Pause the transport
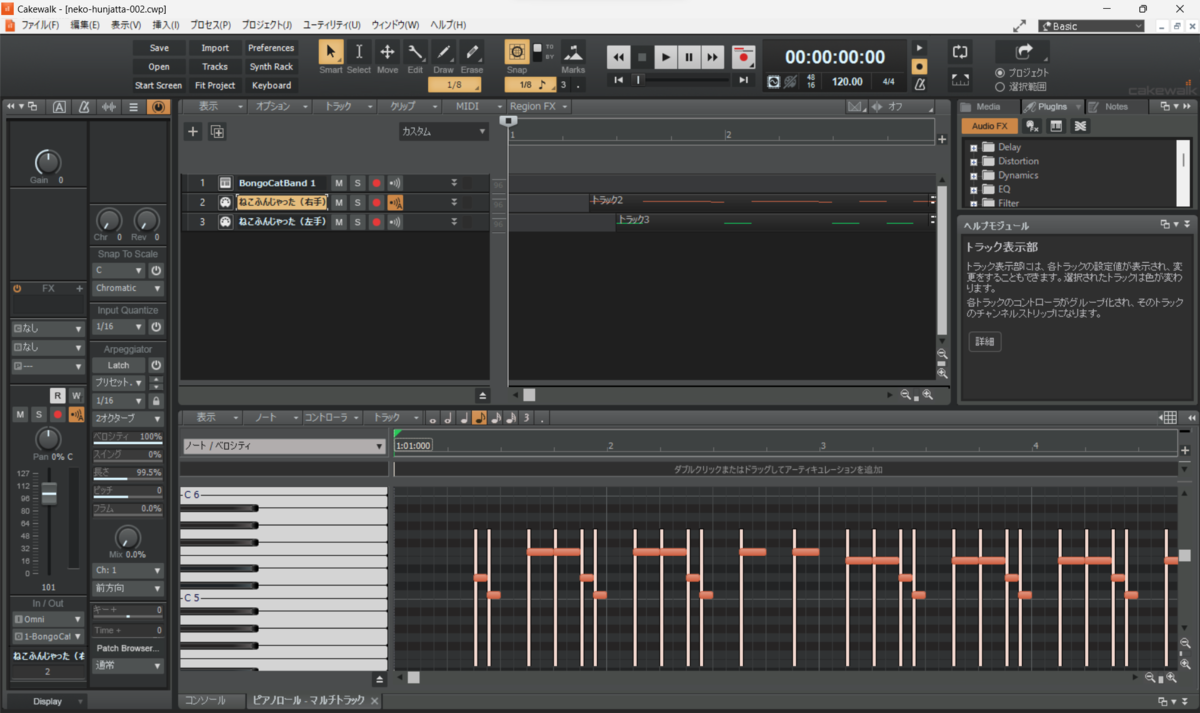1200x713 pixels. 689,58
